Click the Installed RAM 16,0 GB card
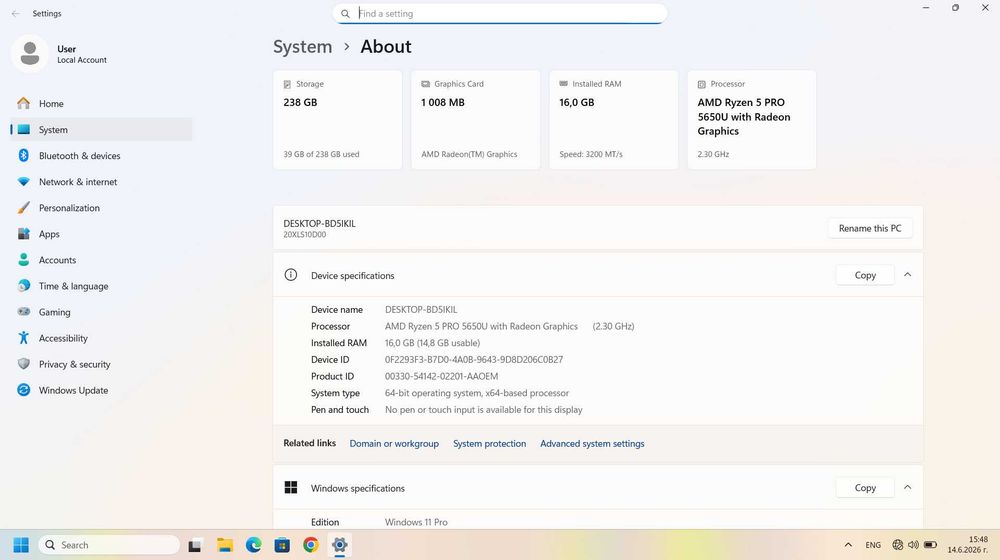 614,120
